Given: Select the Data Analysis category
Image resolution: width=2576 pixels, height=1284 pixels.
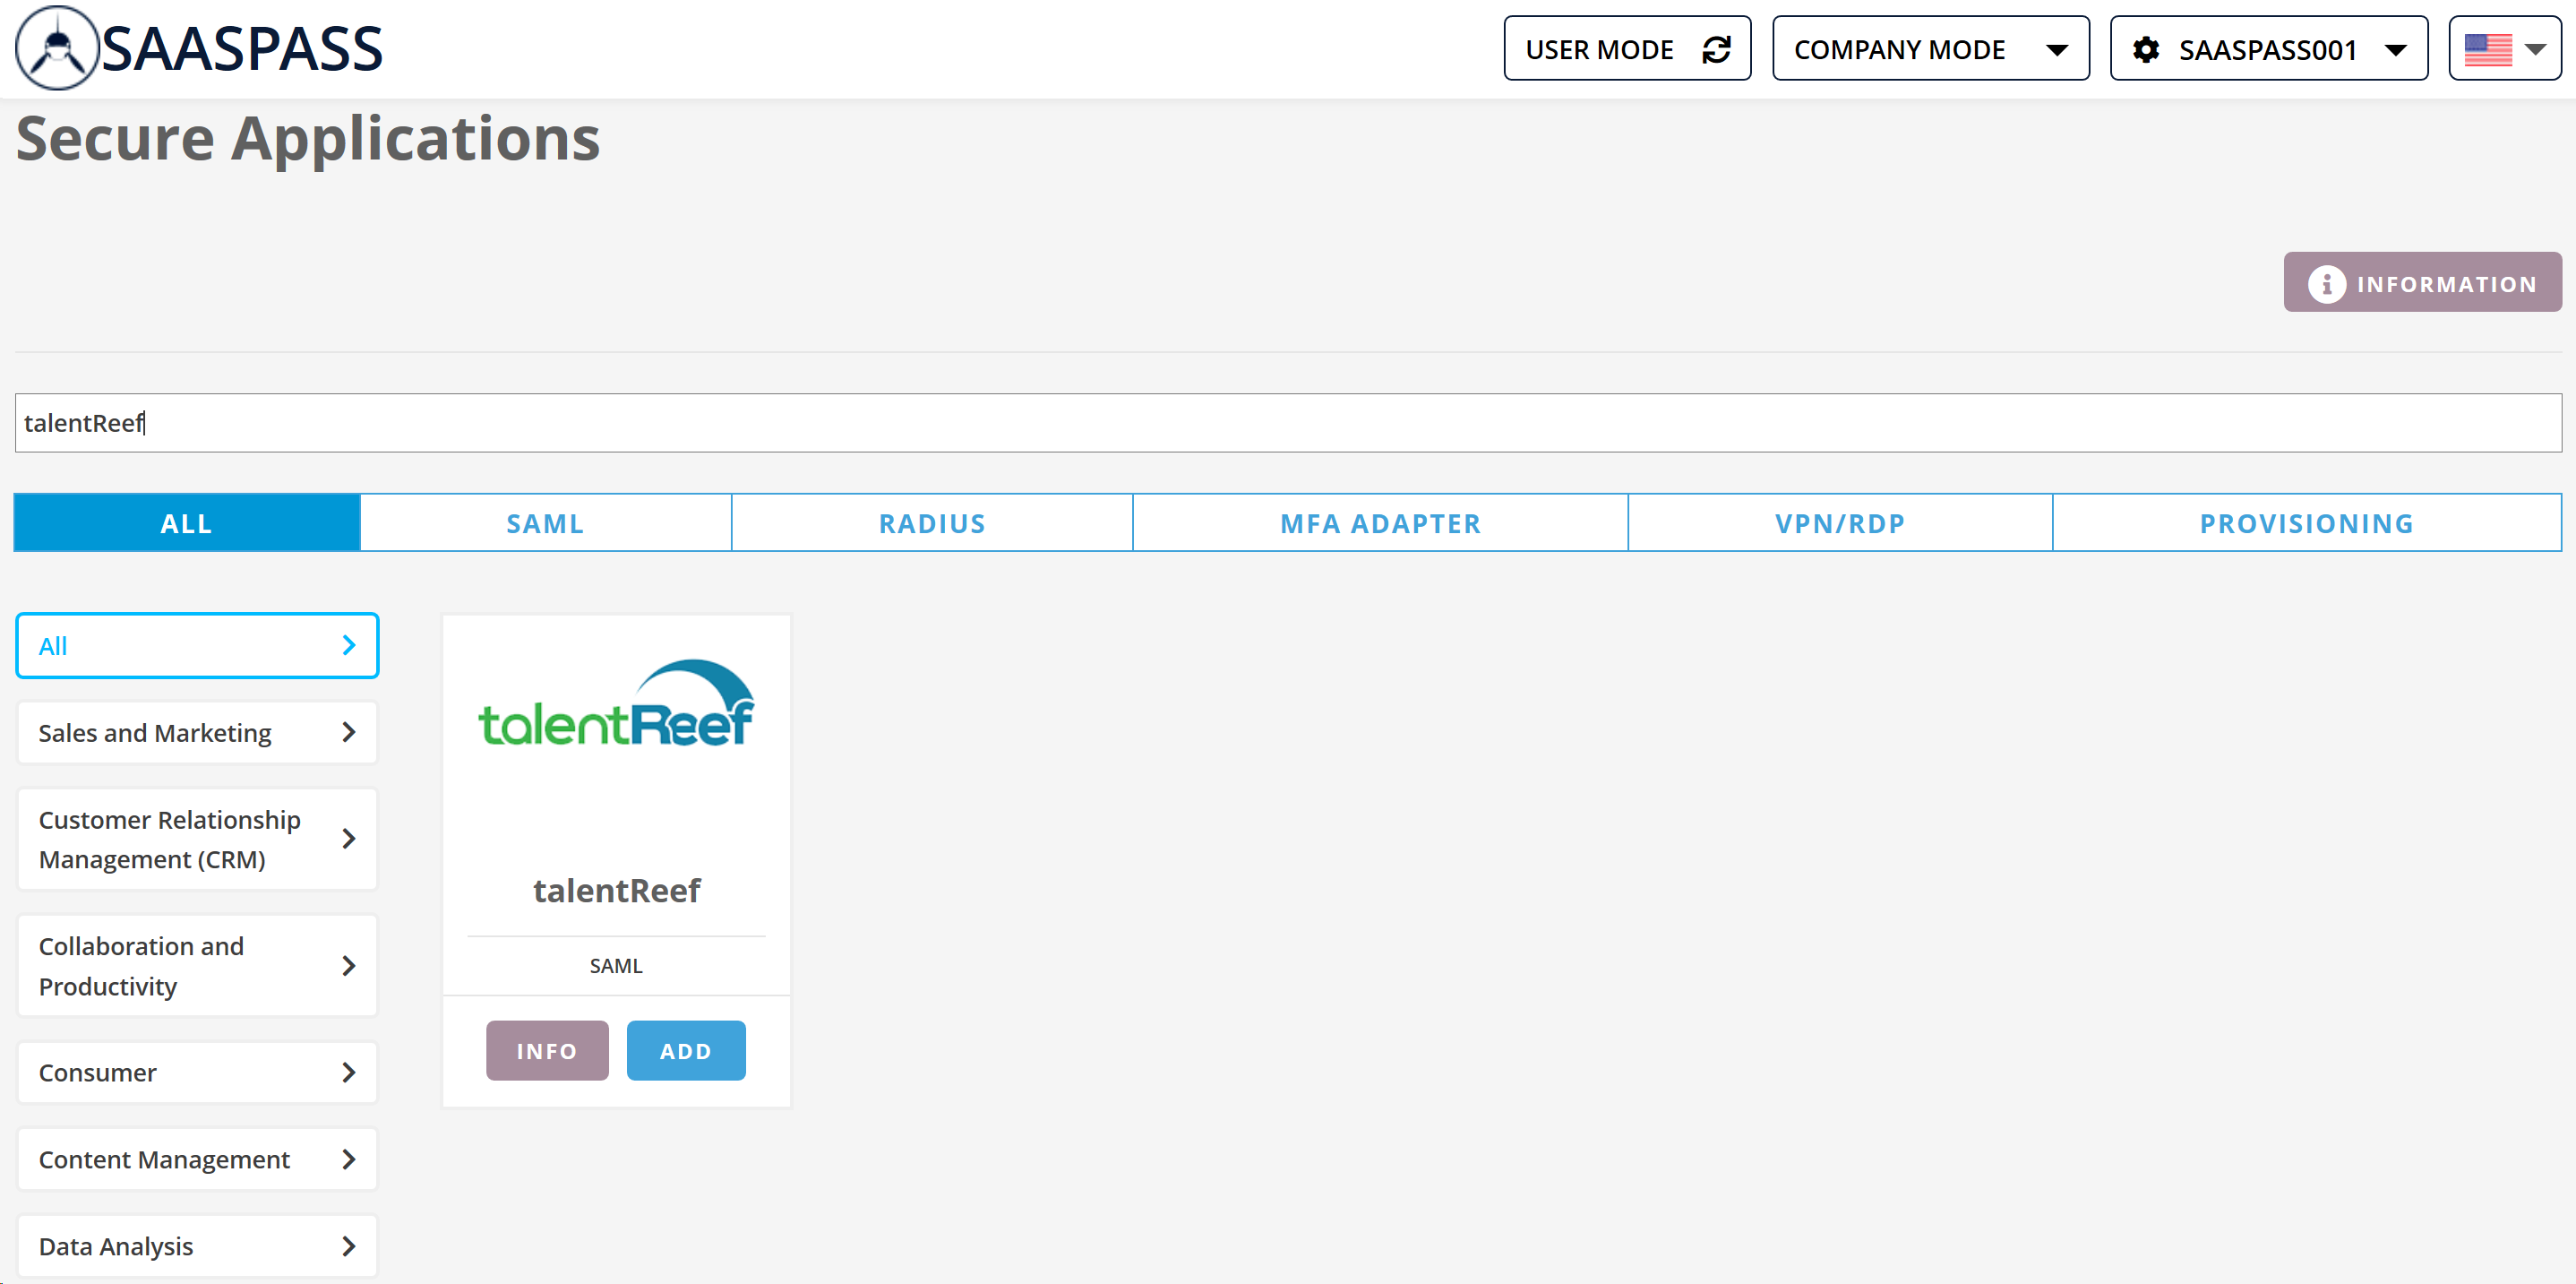Looking at the screenshot, I should 197,1246.
